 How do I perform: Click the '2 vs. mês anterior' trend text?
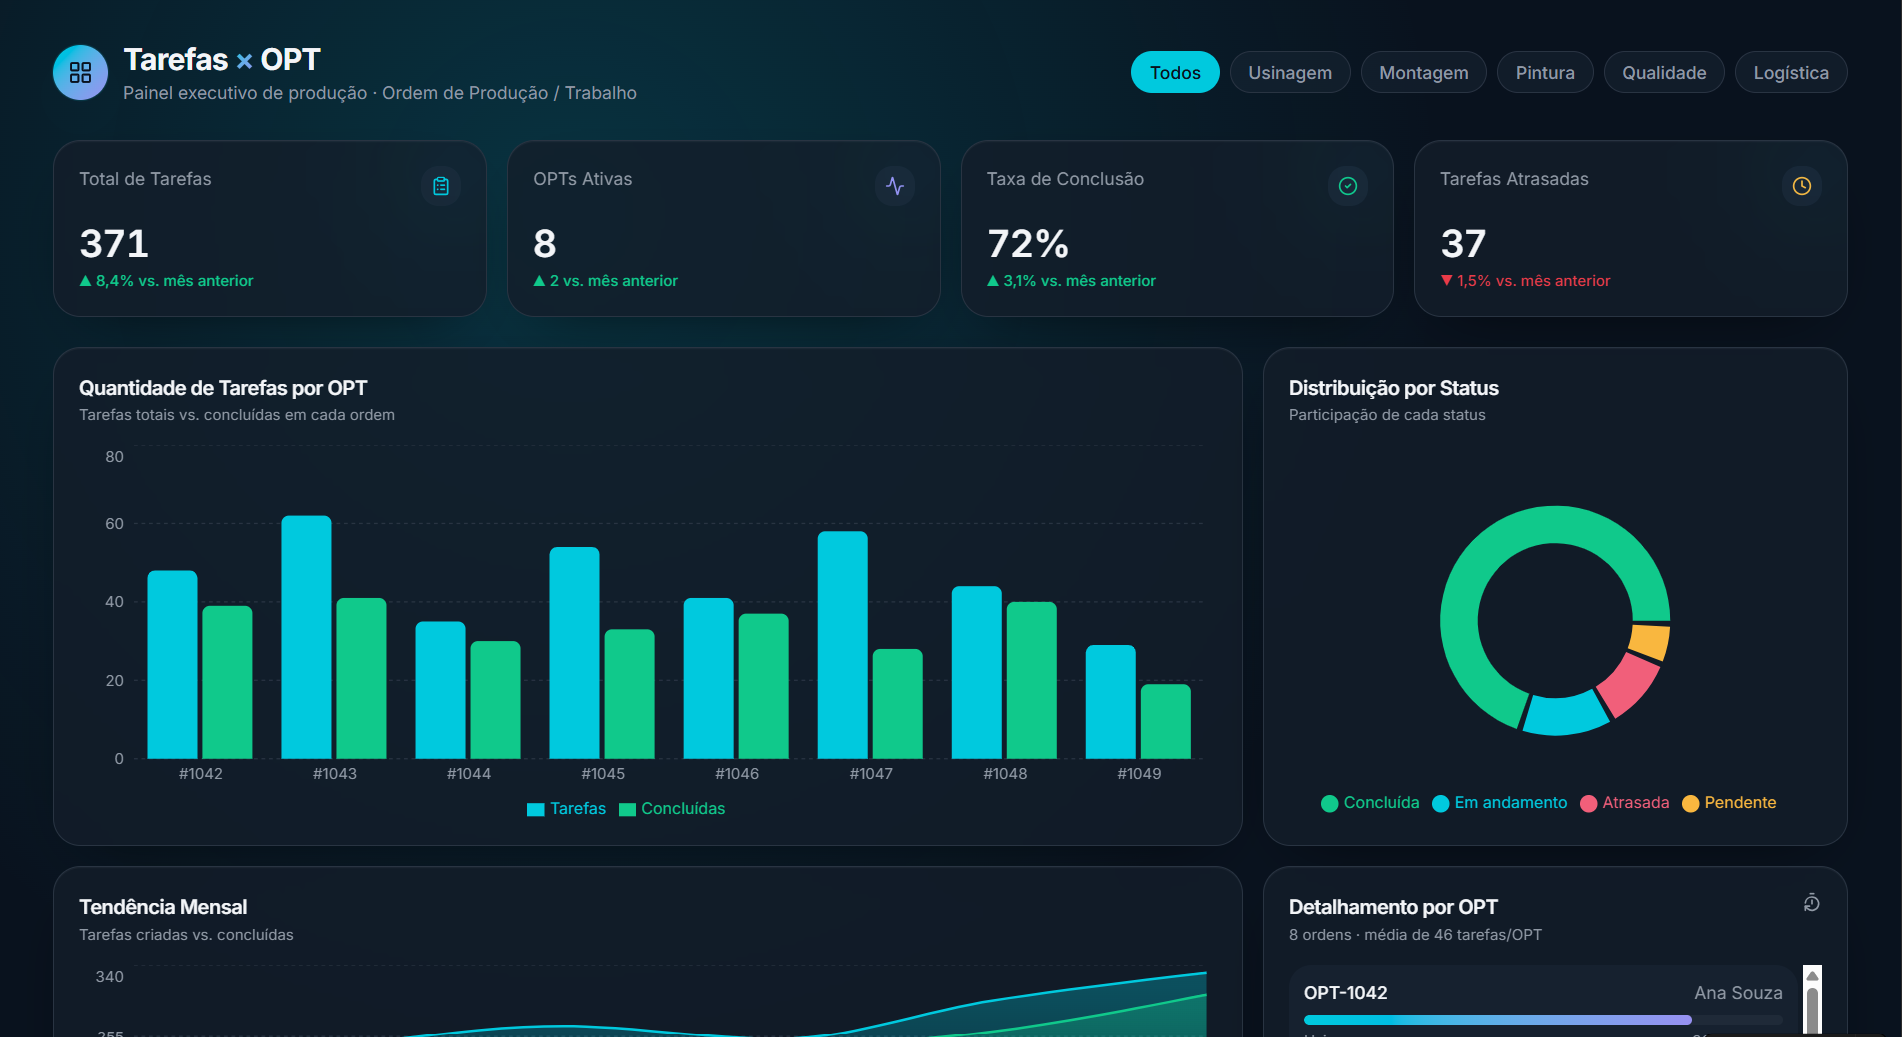click(606, 281)
